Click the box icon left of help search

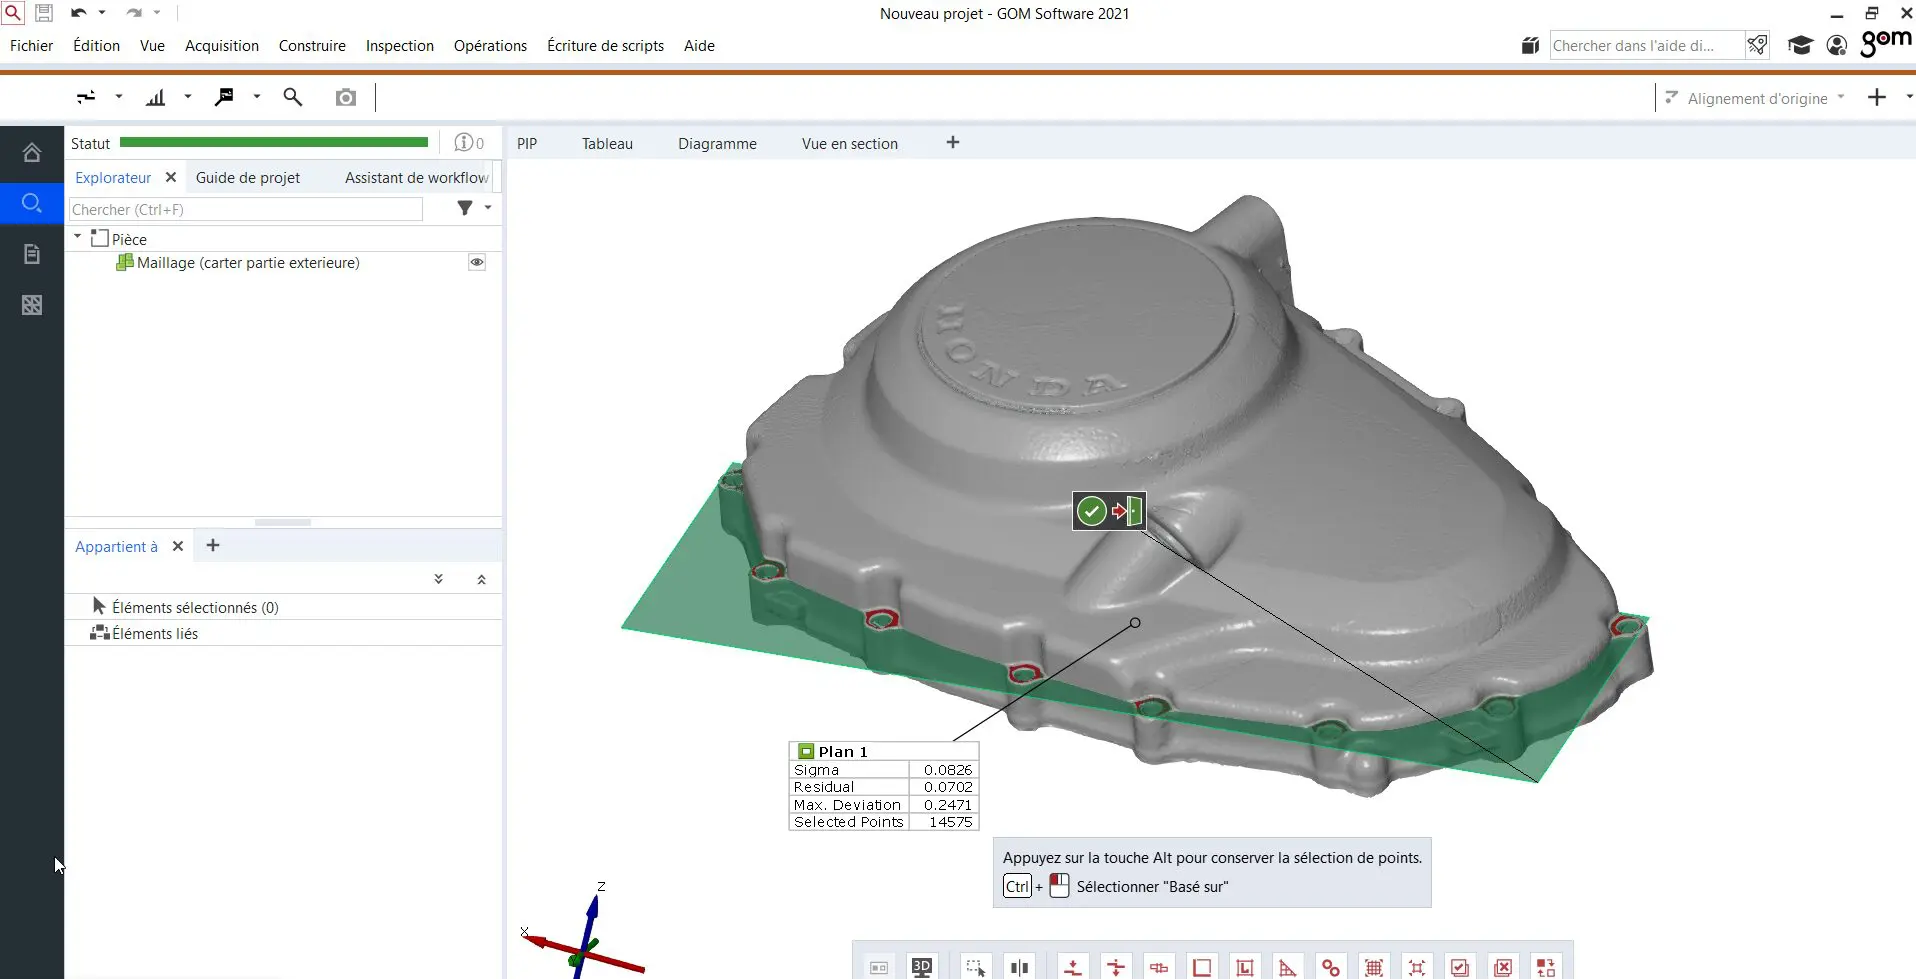[x=1530, y=46]
